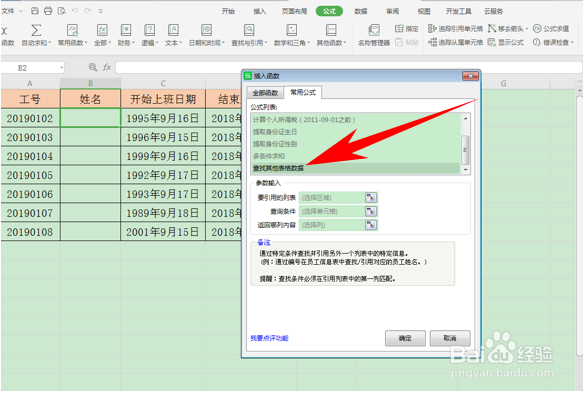586x393 pixels.
Task: Select 查找其他表格数据 formula in list
Action: (356, 168)
